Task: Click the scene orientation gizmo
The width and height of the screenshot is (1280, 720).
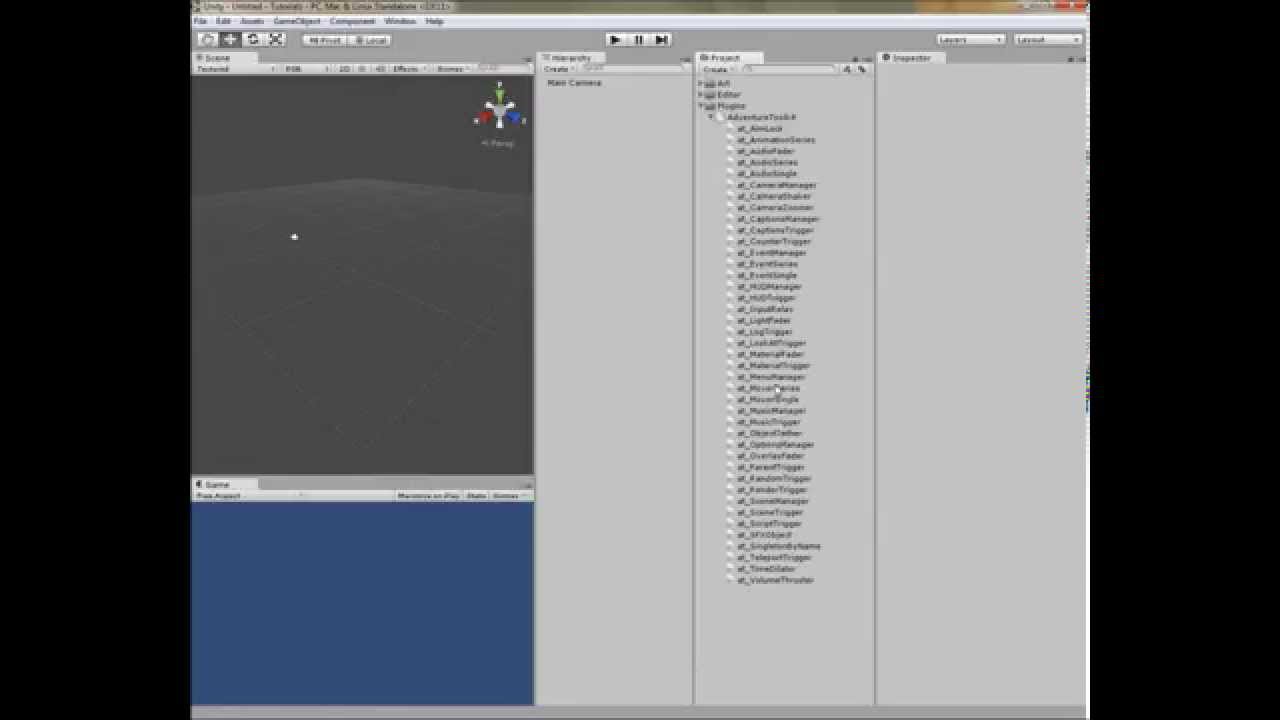Action: tap(499, 107)
